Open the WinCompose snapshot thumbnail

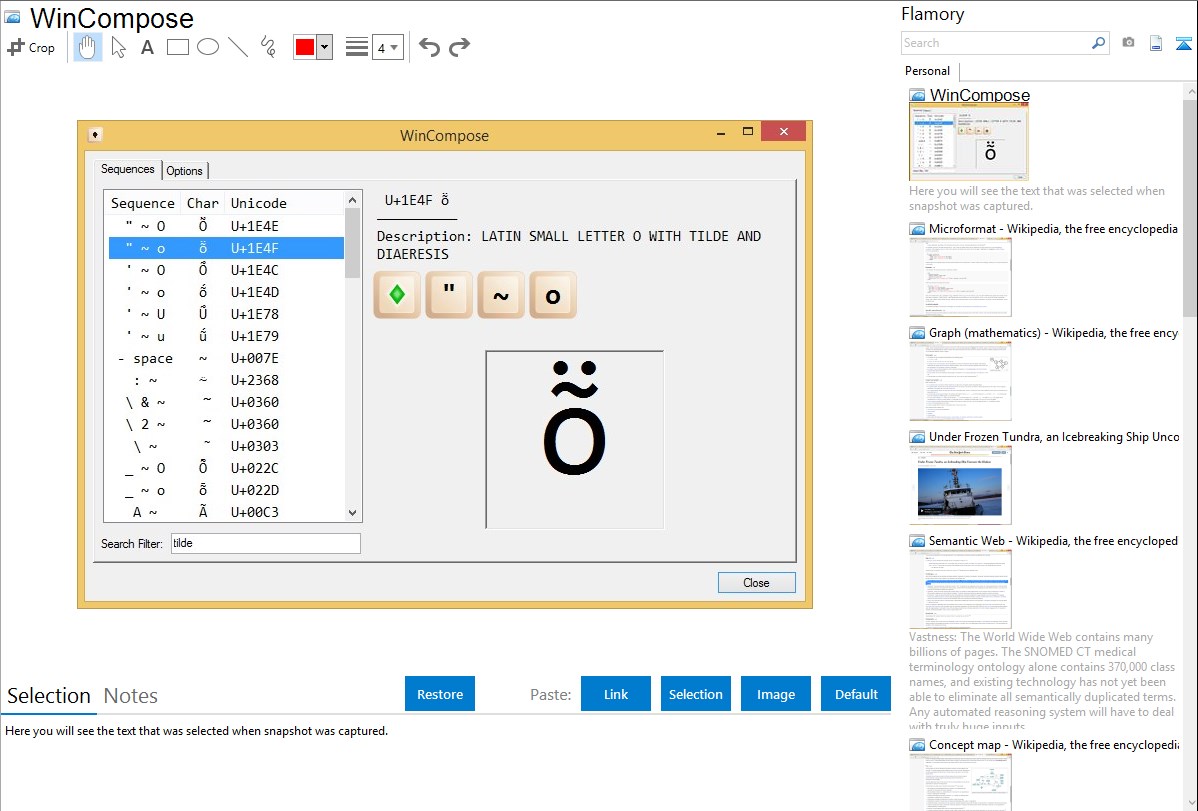point(968,142)
